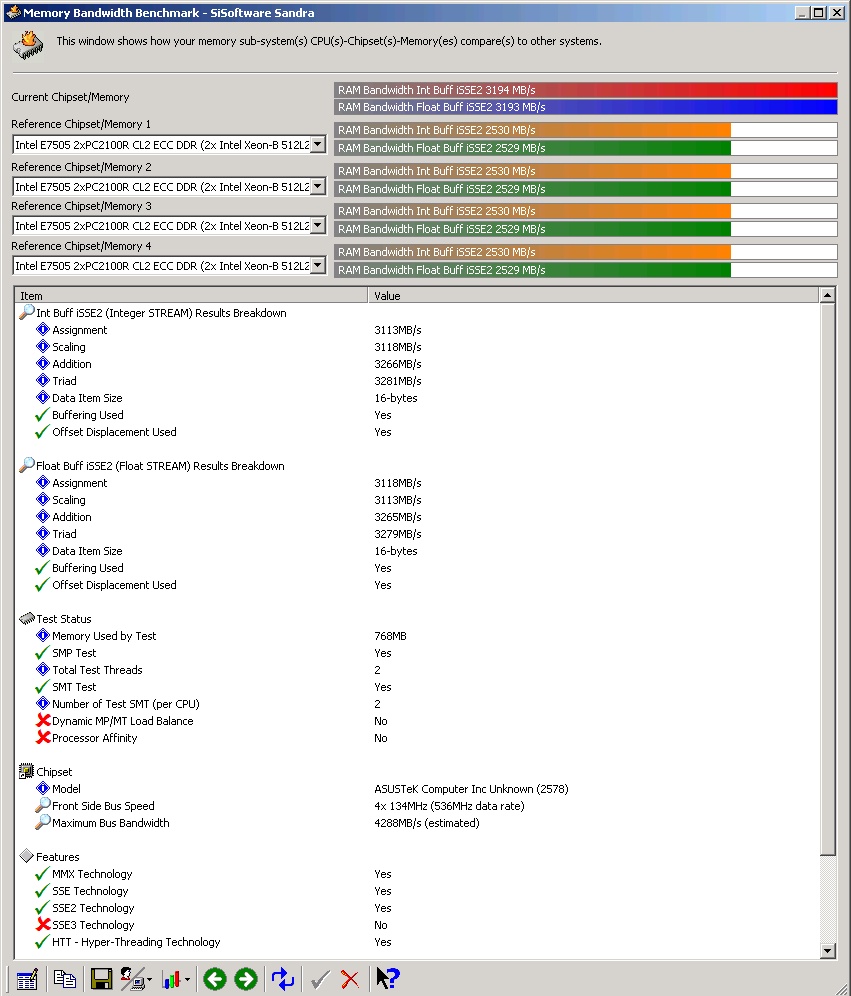851x996 pixels.
Task: Click the Sandra title bar icon
Action: pos(13,12)
